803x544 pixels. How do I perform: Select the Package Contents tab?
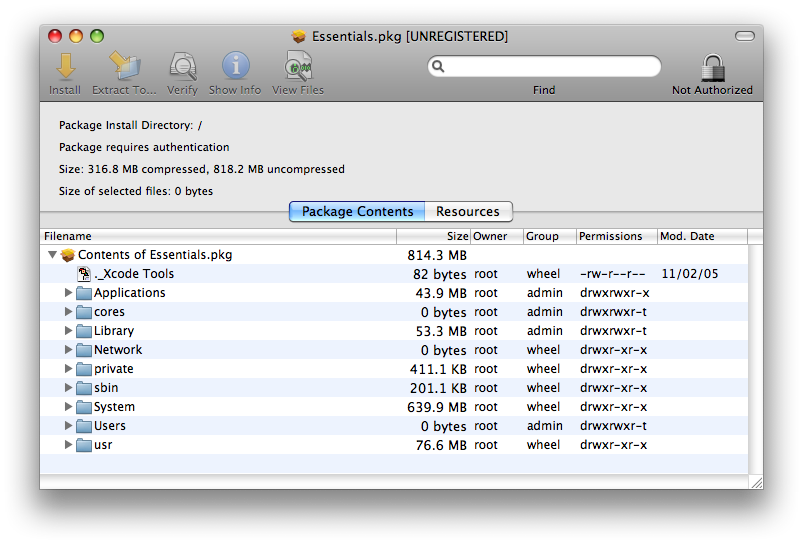click(357, 212)
